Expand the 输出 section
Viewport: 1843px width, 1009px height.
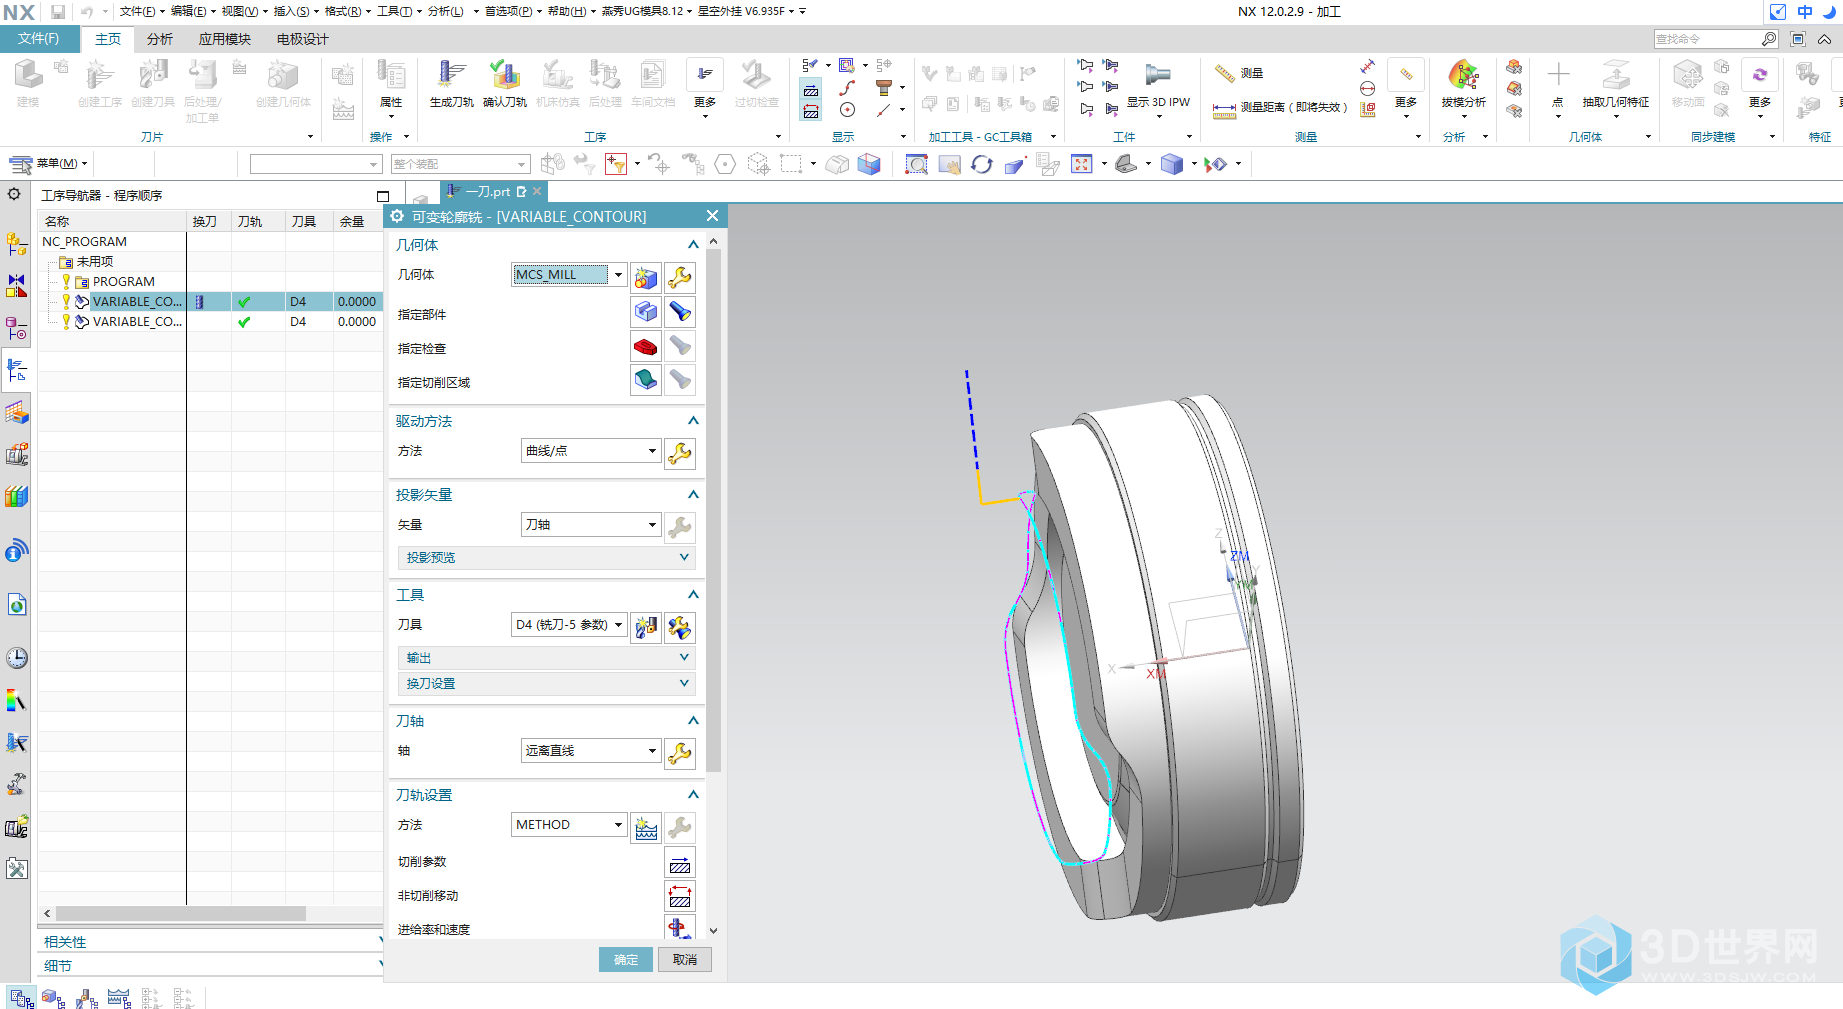pos(546,658)
